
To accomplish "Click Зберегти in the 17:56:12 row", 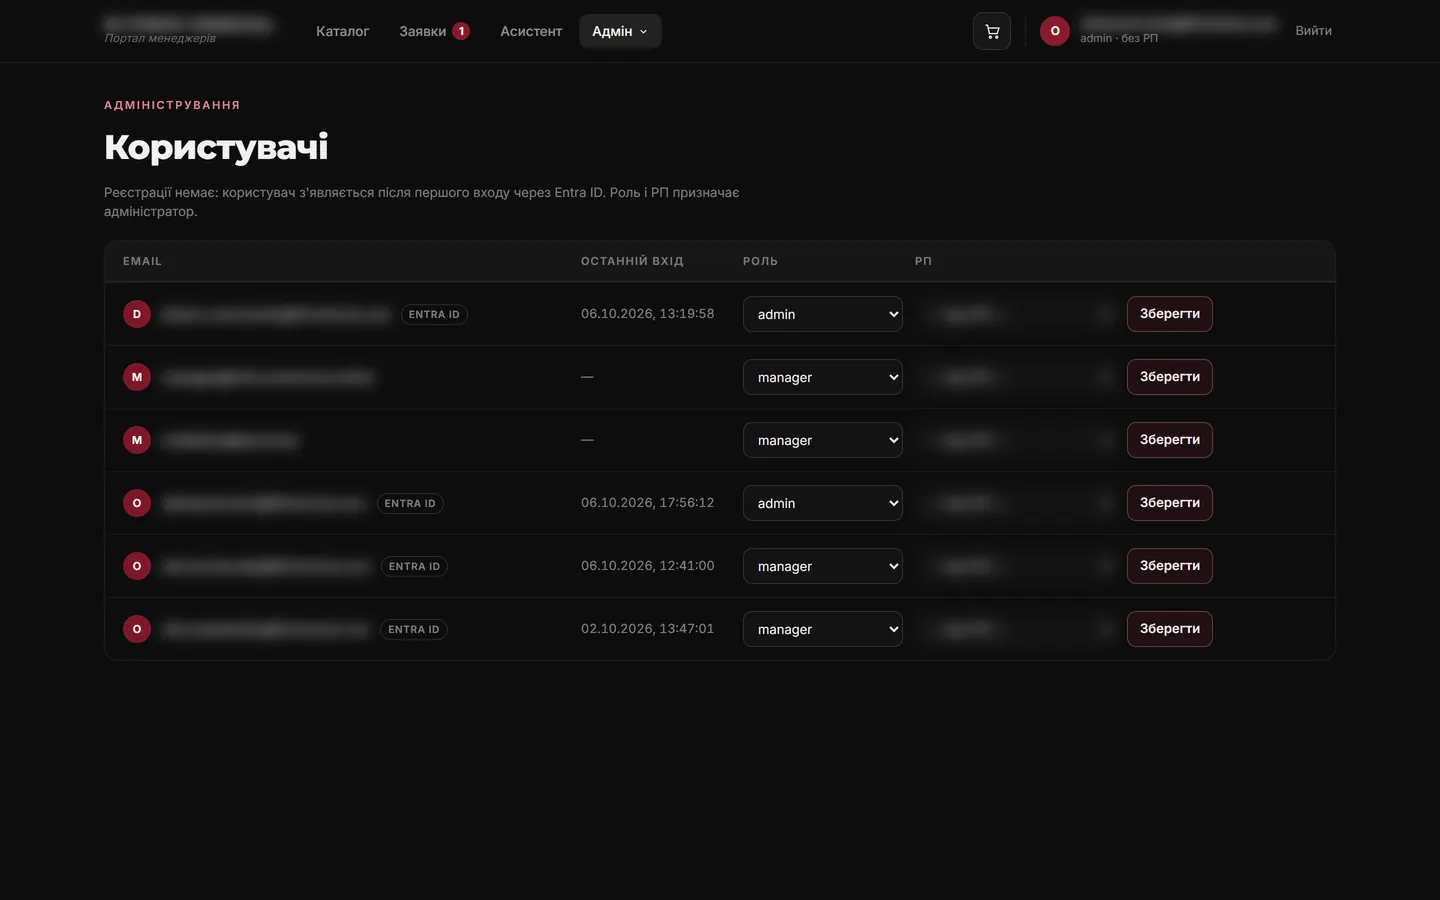I will [x=1170, y=503].
